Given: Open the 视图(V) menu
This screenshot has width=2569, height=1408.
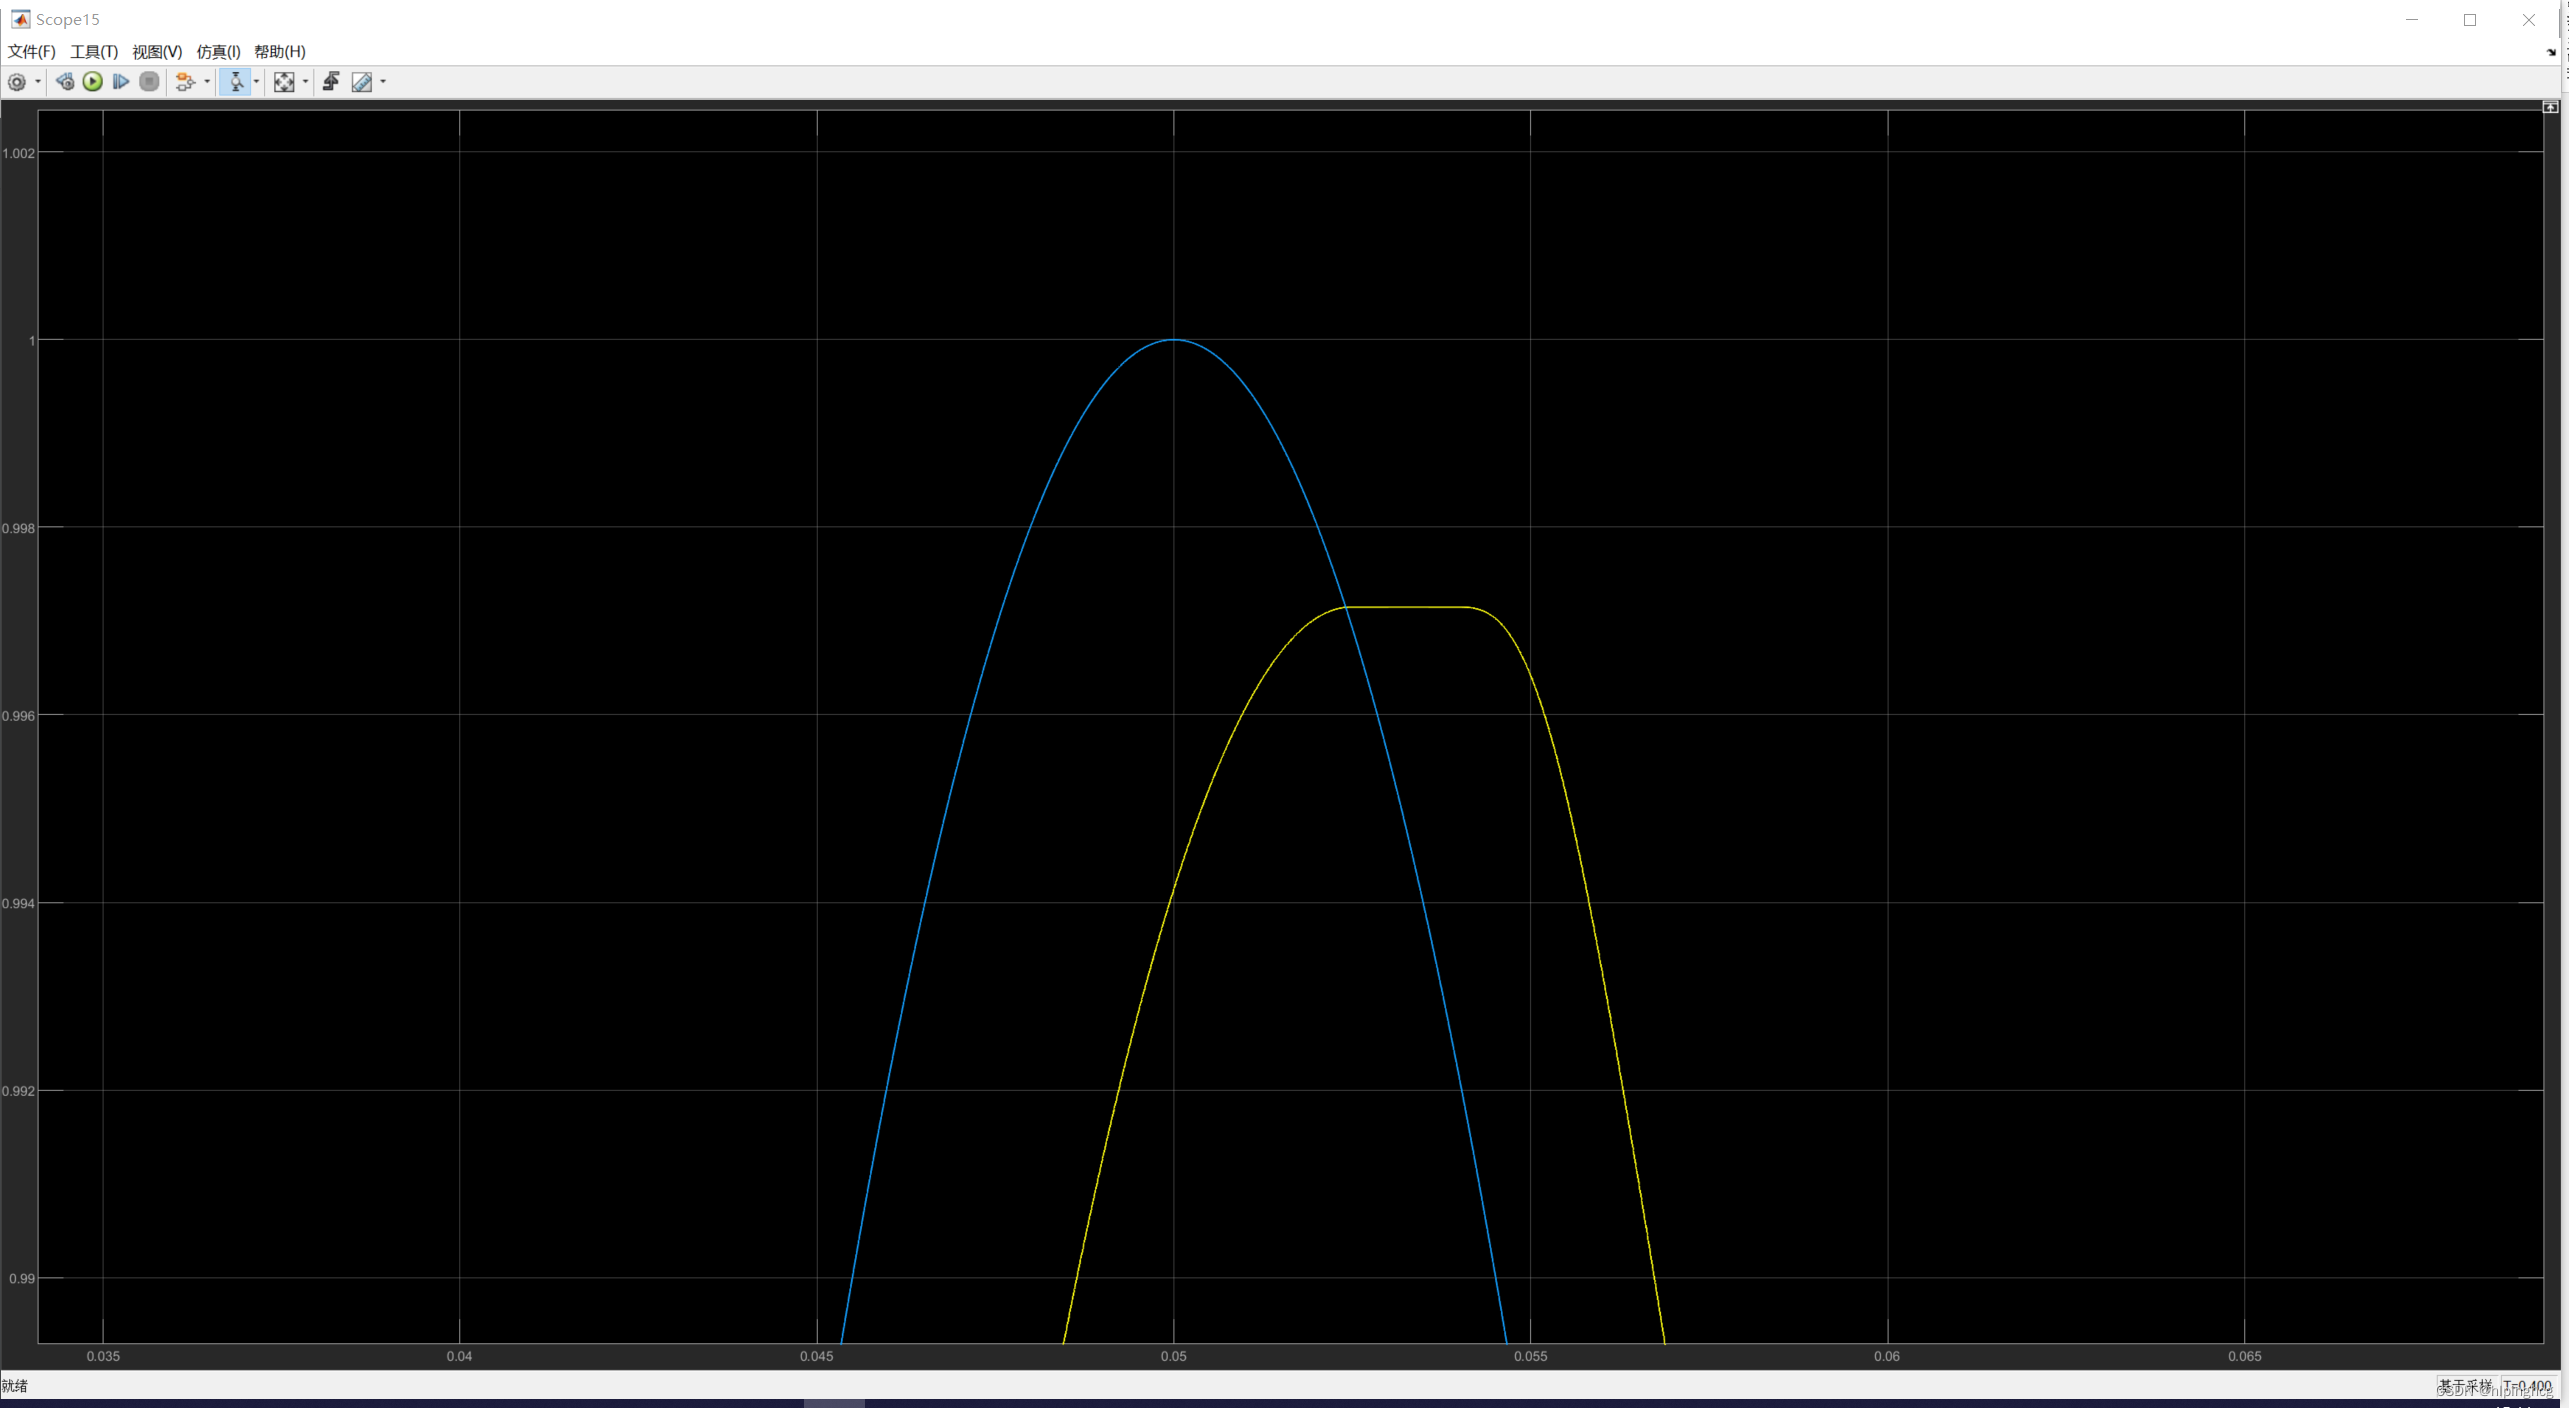Looking at the screenshot, I should pos(157,52).
